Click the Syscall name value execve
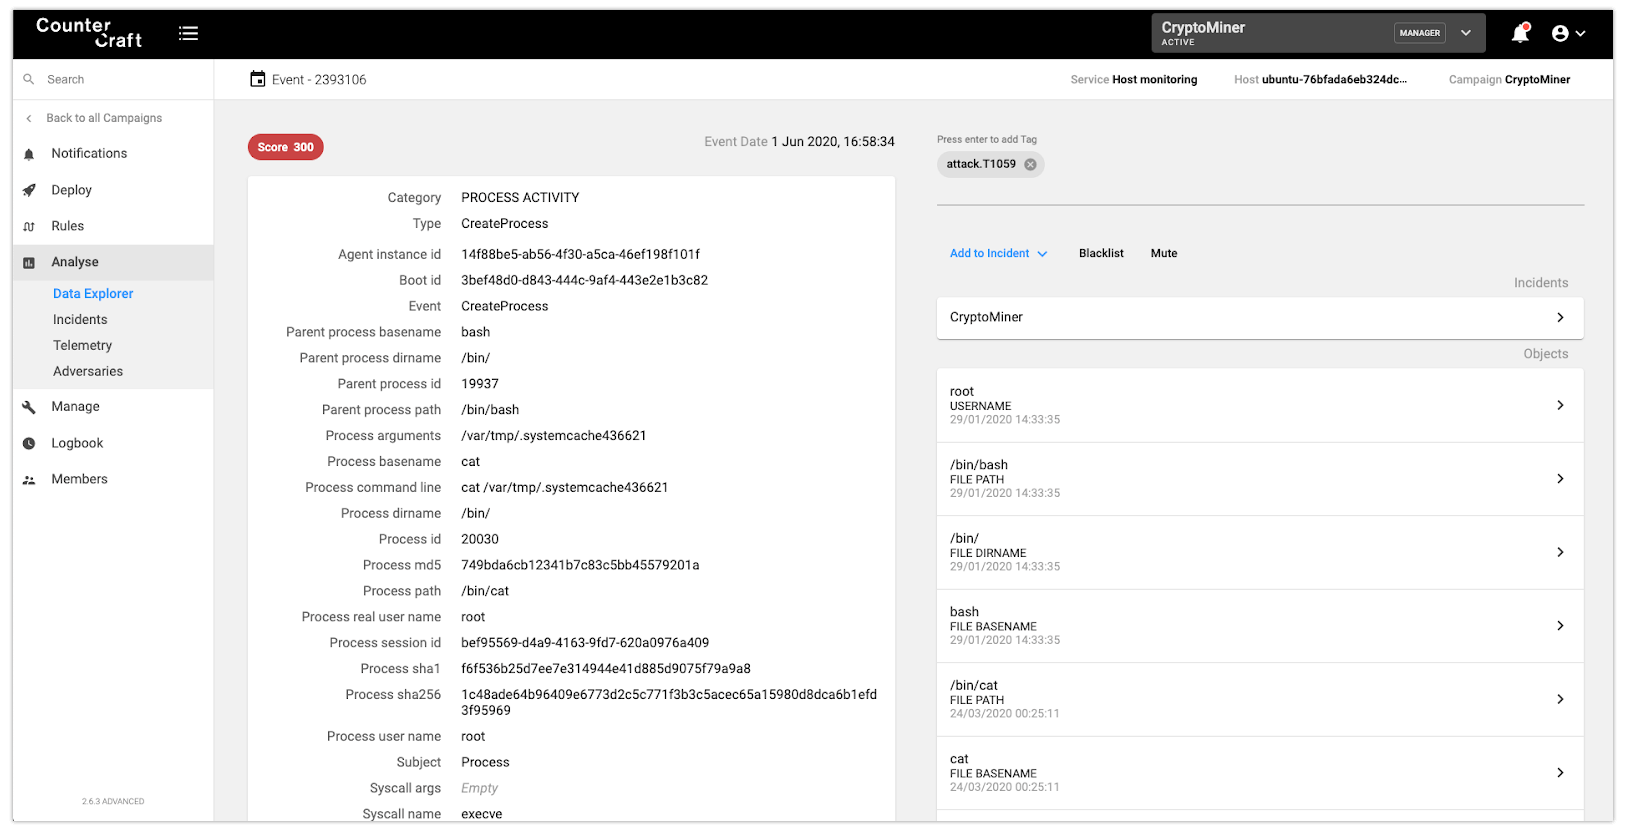This screenshot has width=1625, height=831. [x=482, y=814]
